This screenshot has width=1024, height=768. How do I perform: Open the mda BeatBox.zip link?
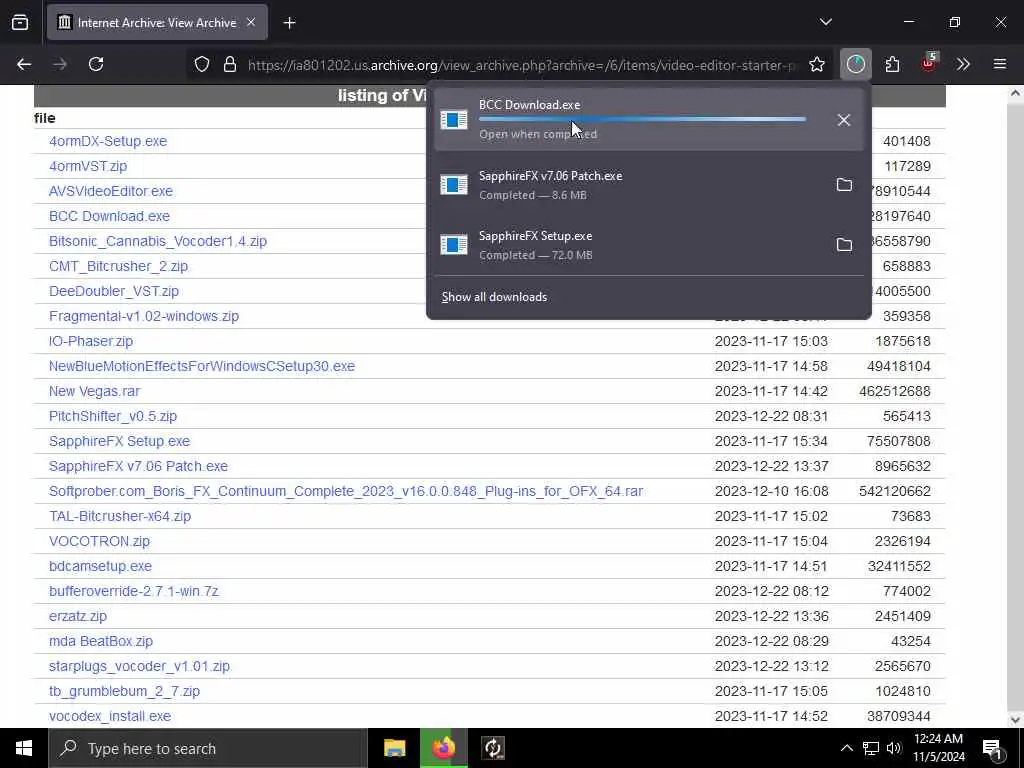click(101, 641)
